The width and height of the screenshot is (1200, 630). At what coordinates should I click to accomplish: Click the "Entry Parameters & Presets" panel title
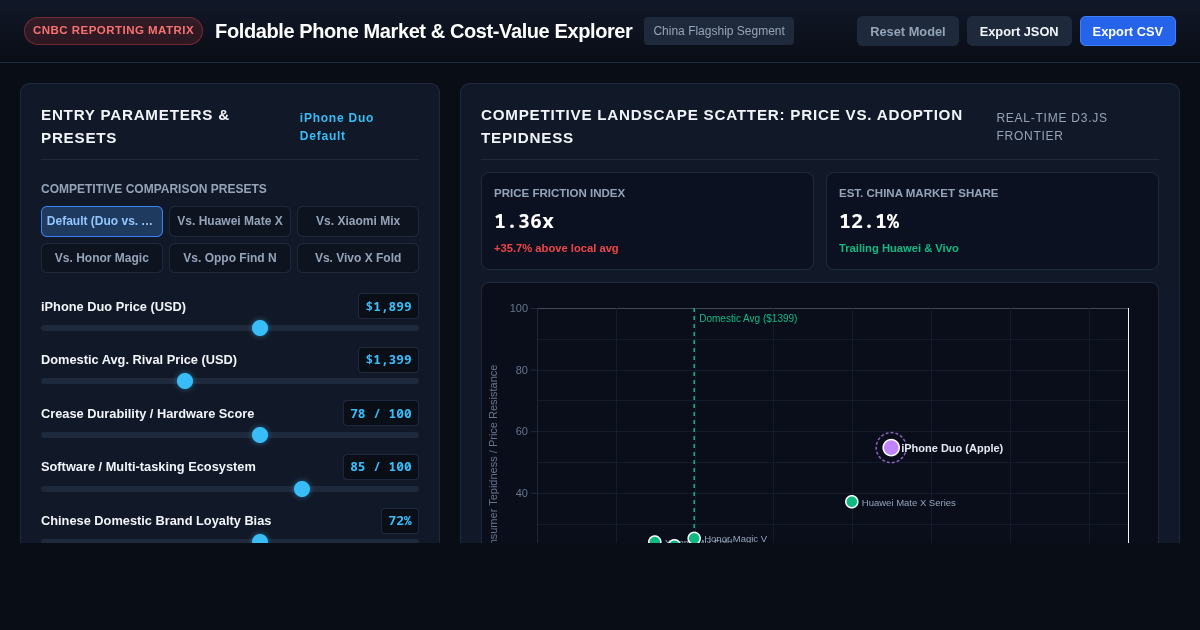point(135,126)
